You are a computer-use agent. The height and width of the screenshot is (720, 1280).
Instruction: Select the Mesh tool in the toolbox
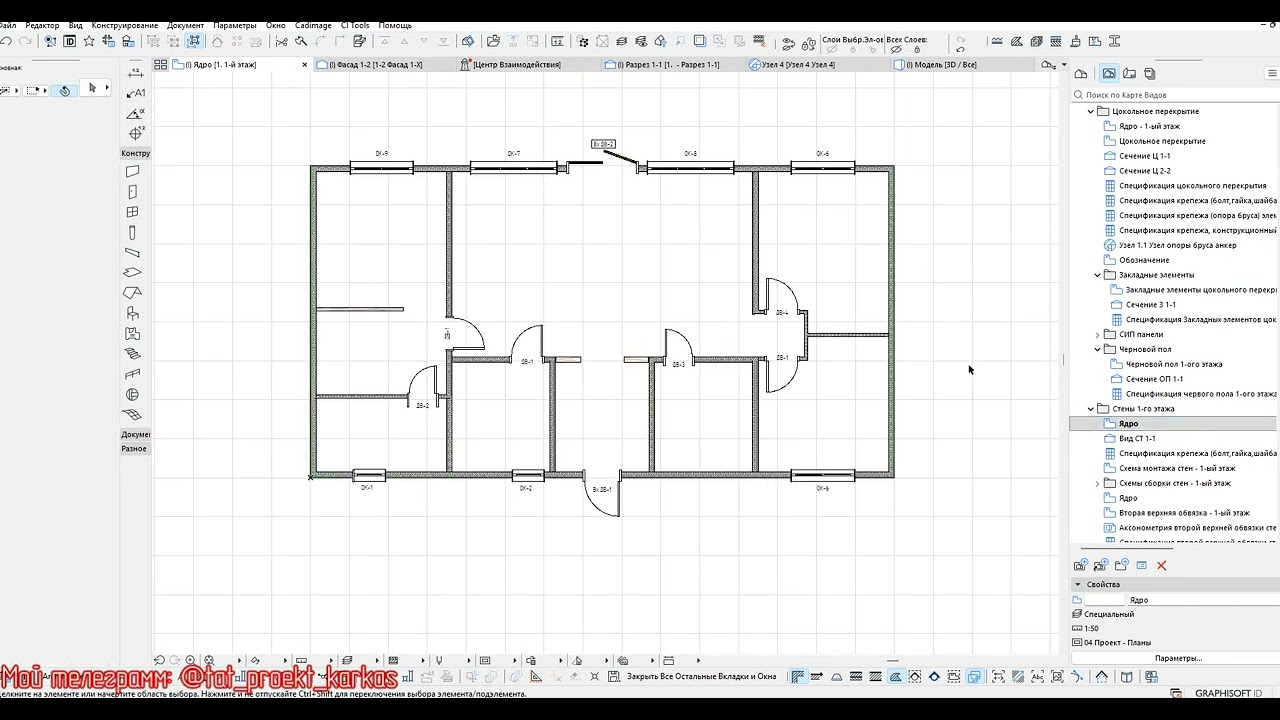tap(133, 415)
